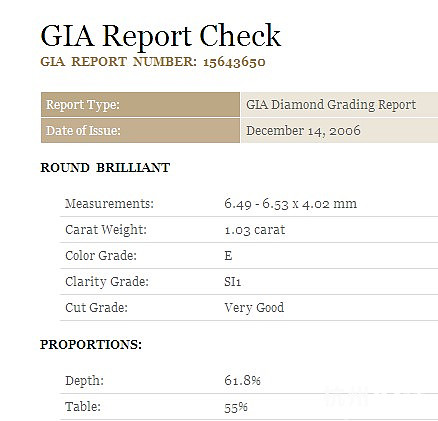Click the 1.03 carat value
The width and height of the screenshot is (438, 421).
pos(255,230)
